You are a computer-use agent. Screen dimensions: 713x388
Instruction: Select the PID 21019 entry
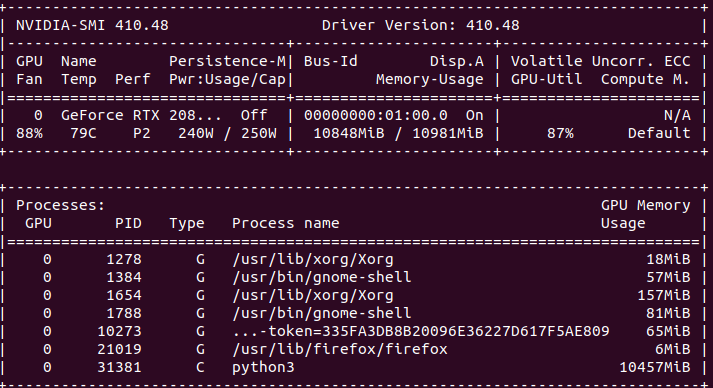[x=119, y=350]
